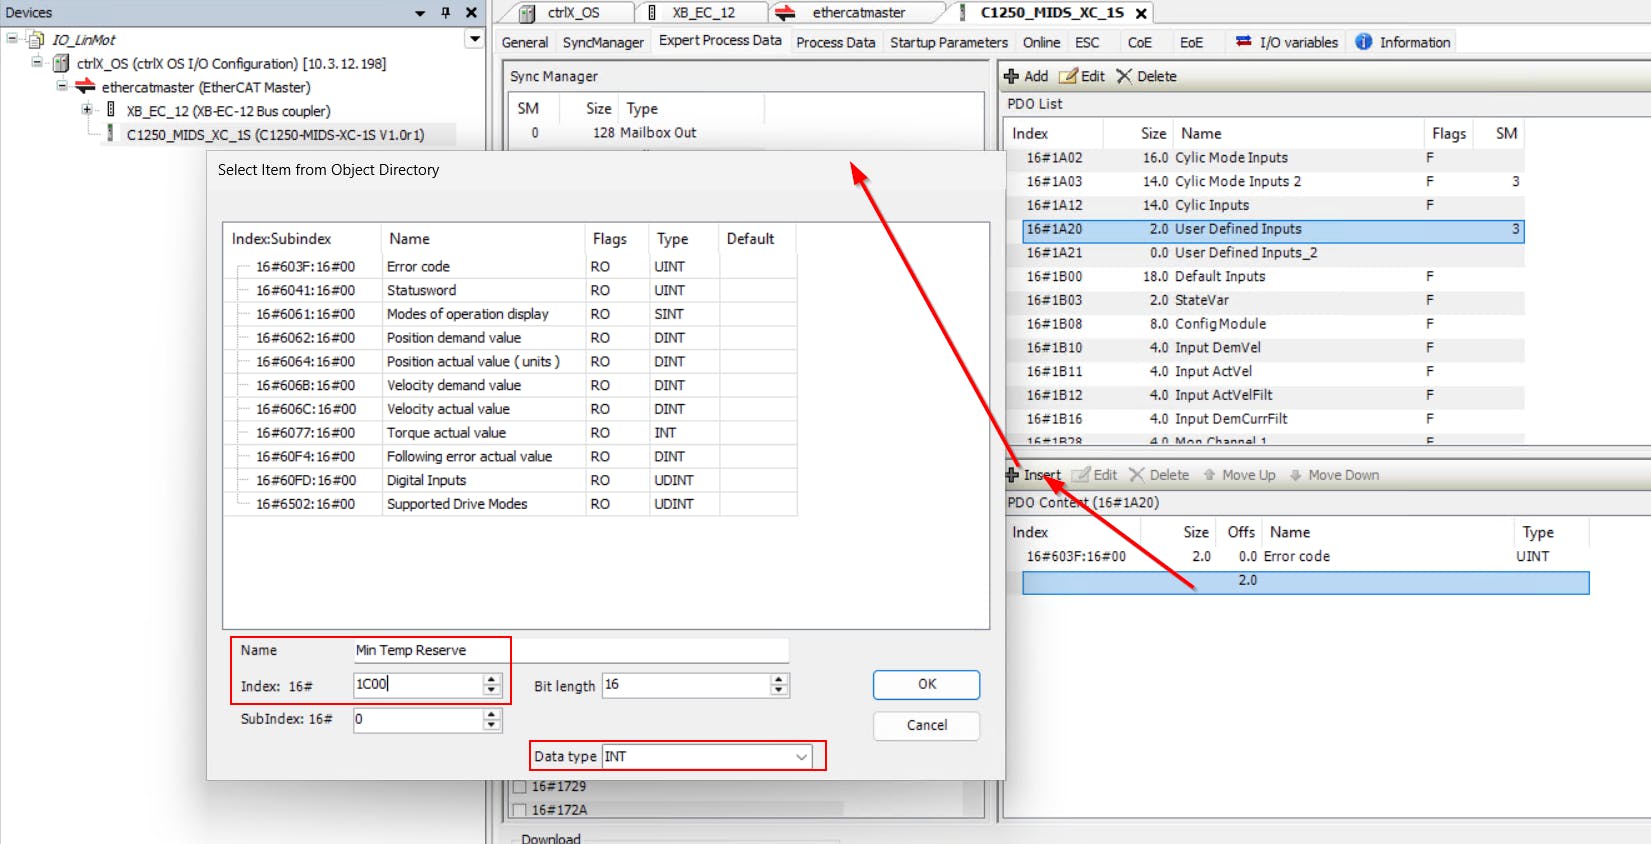Click the Edit PDO pencil icon

pos(1068,76)
